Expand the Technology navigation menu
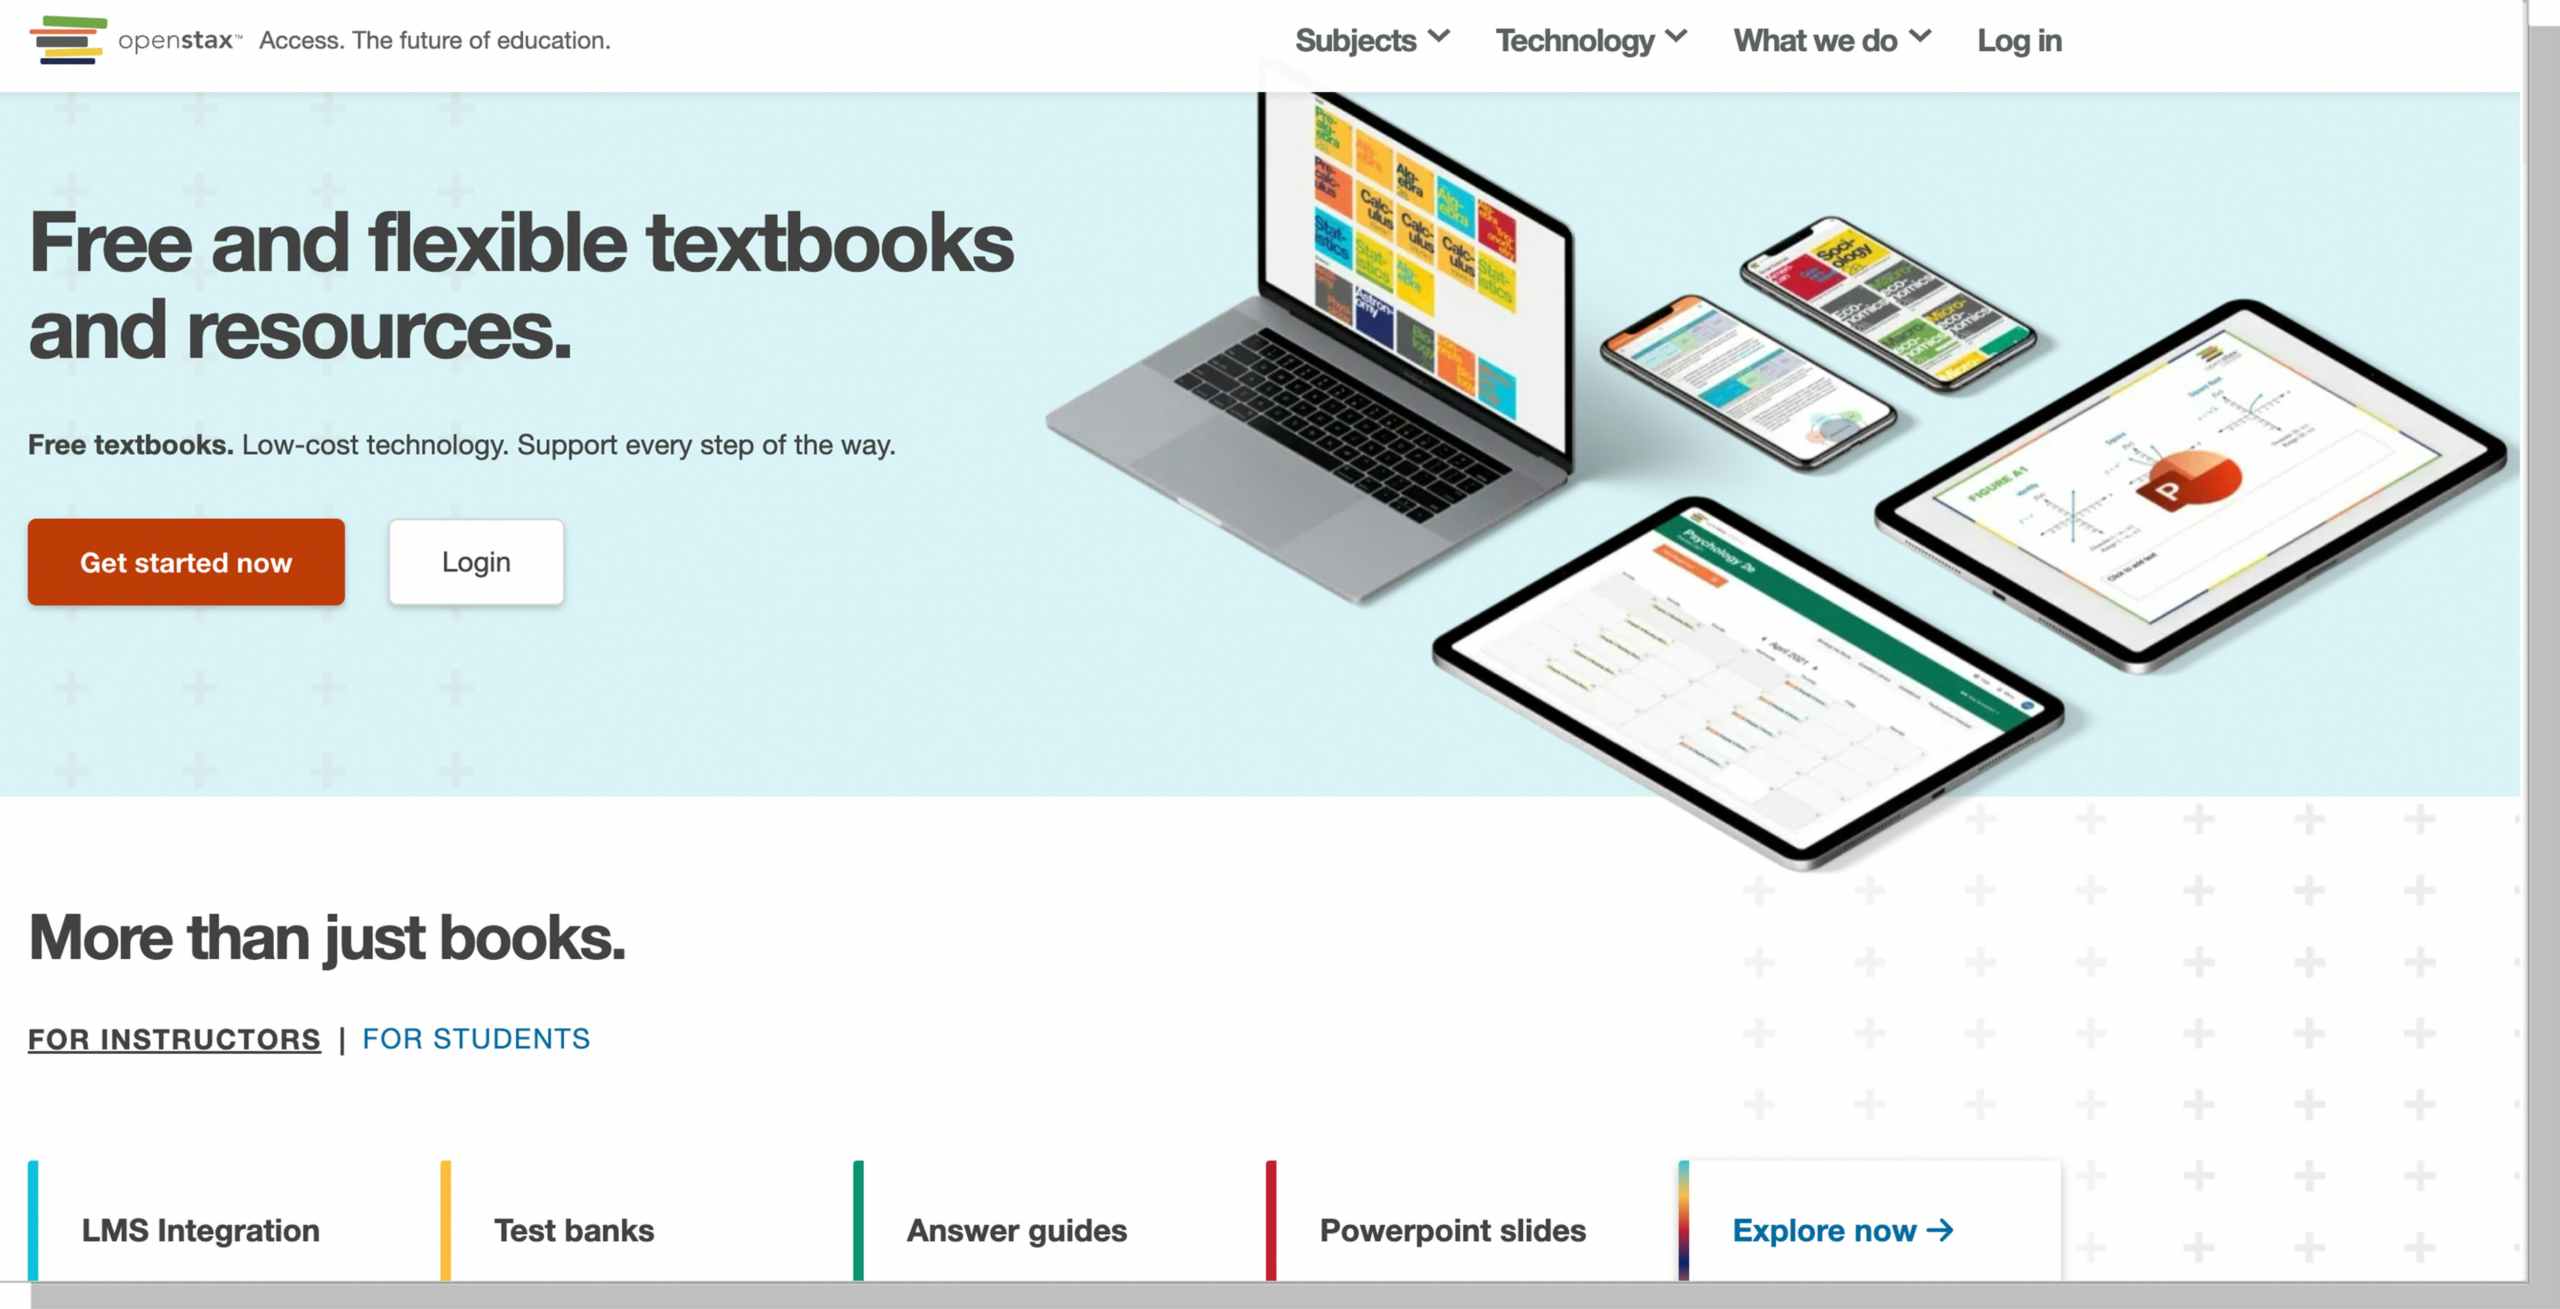This screenshot has width=2560, height=1309. coord(1589,40)
